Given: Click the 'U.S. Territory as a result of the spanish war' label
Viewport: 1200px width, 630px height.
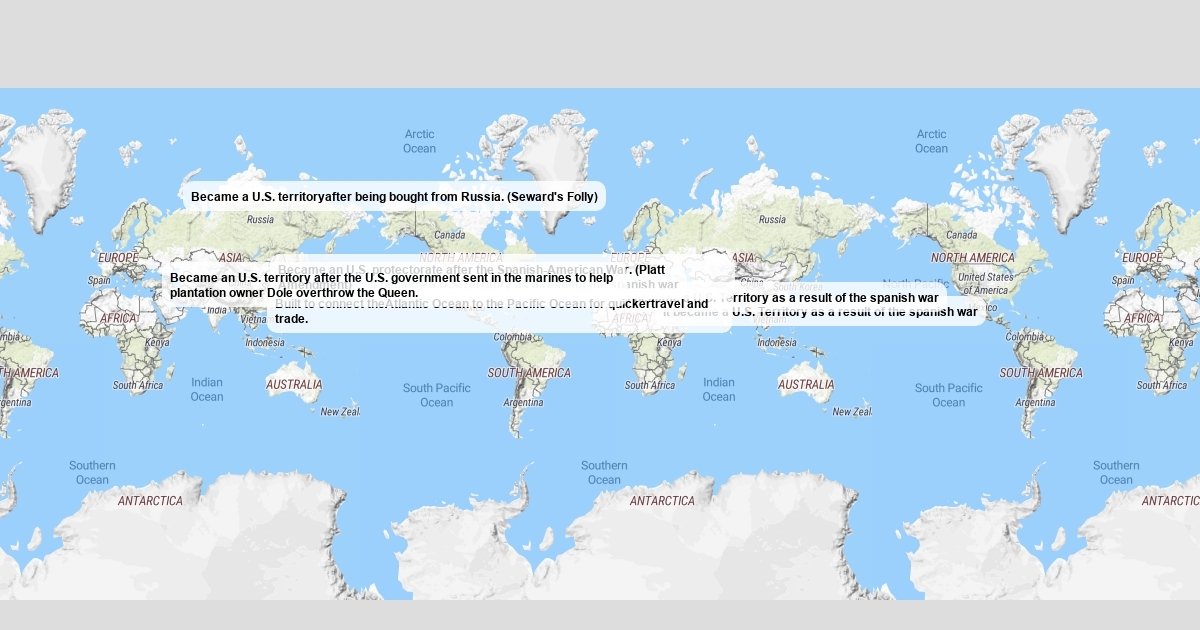Looking at the screenshot, I should 855,312.
